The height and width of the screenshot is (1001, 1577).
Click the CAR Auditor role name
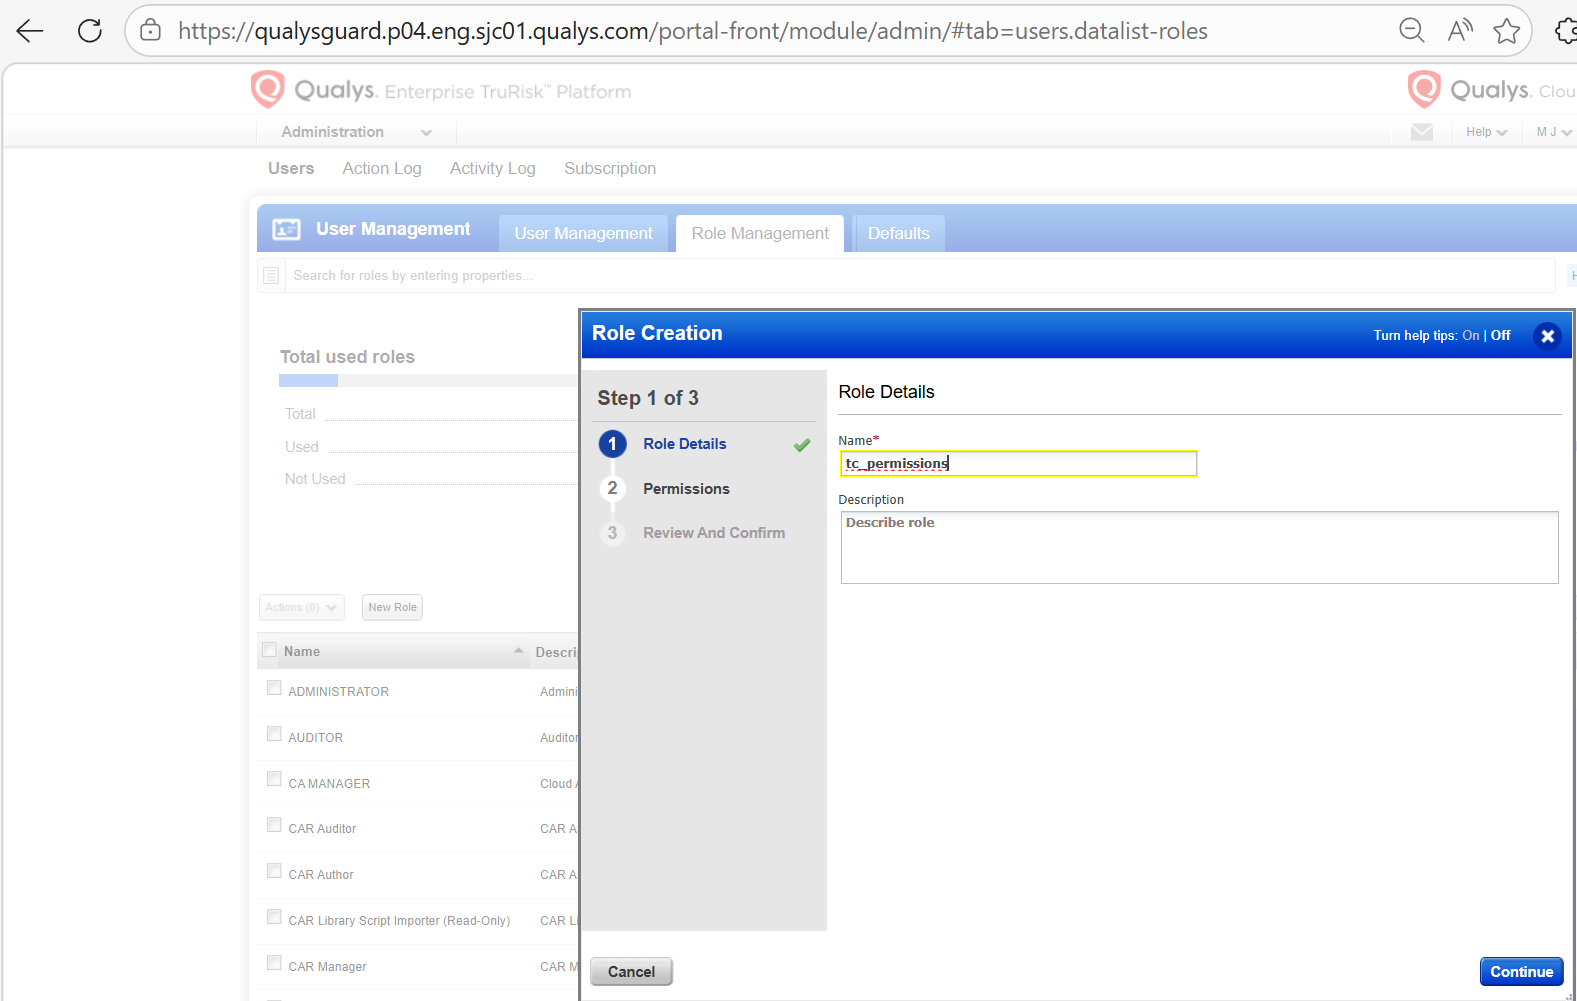[x=322, y=829]
